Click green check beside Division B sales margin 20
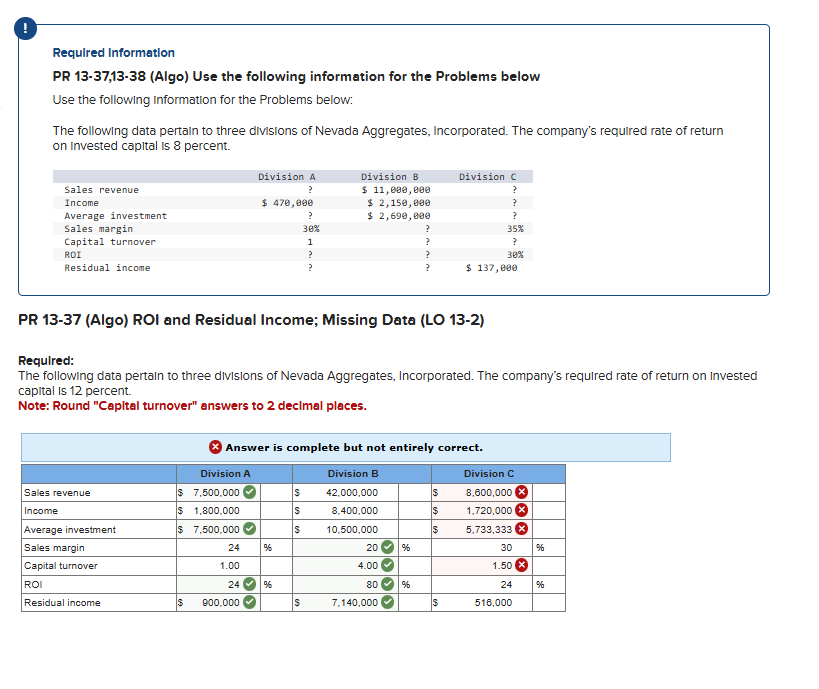Screen dimensions: 819x689 [x=388, y=547]
